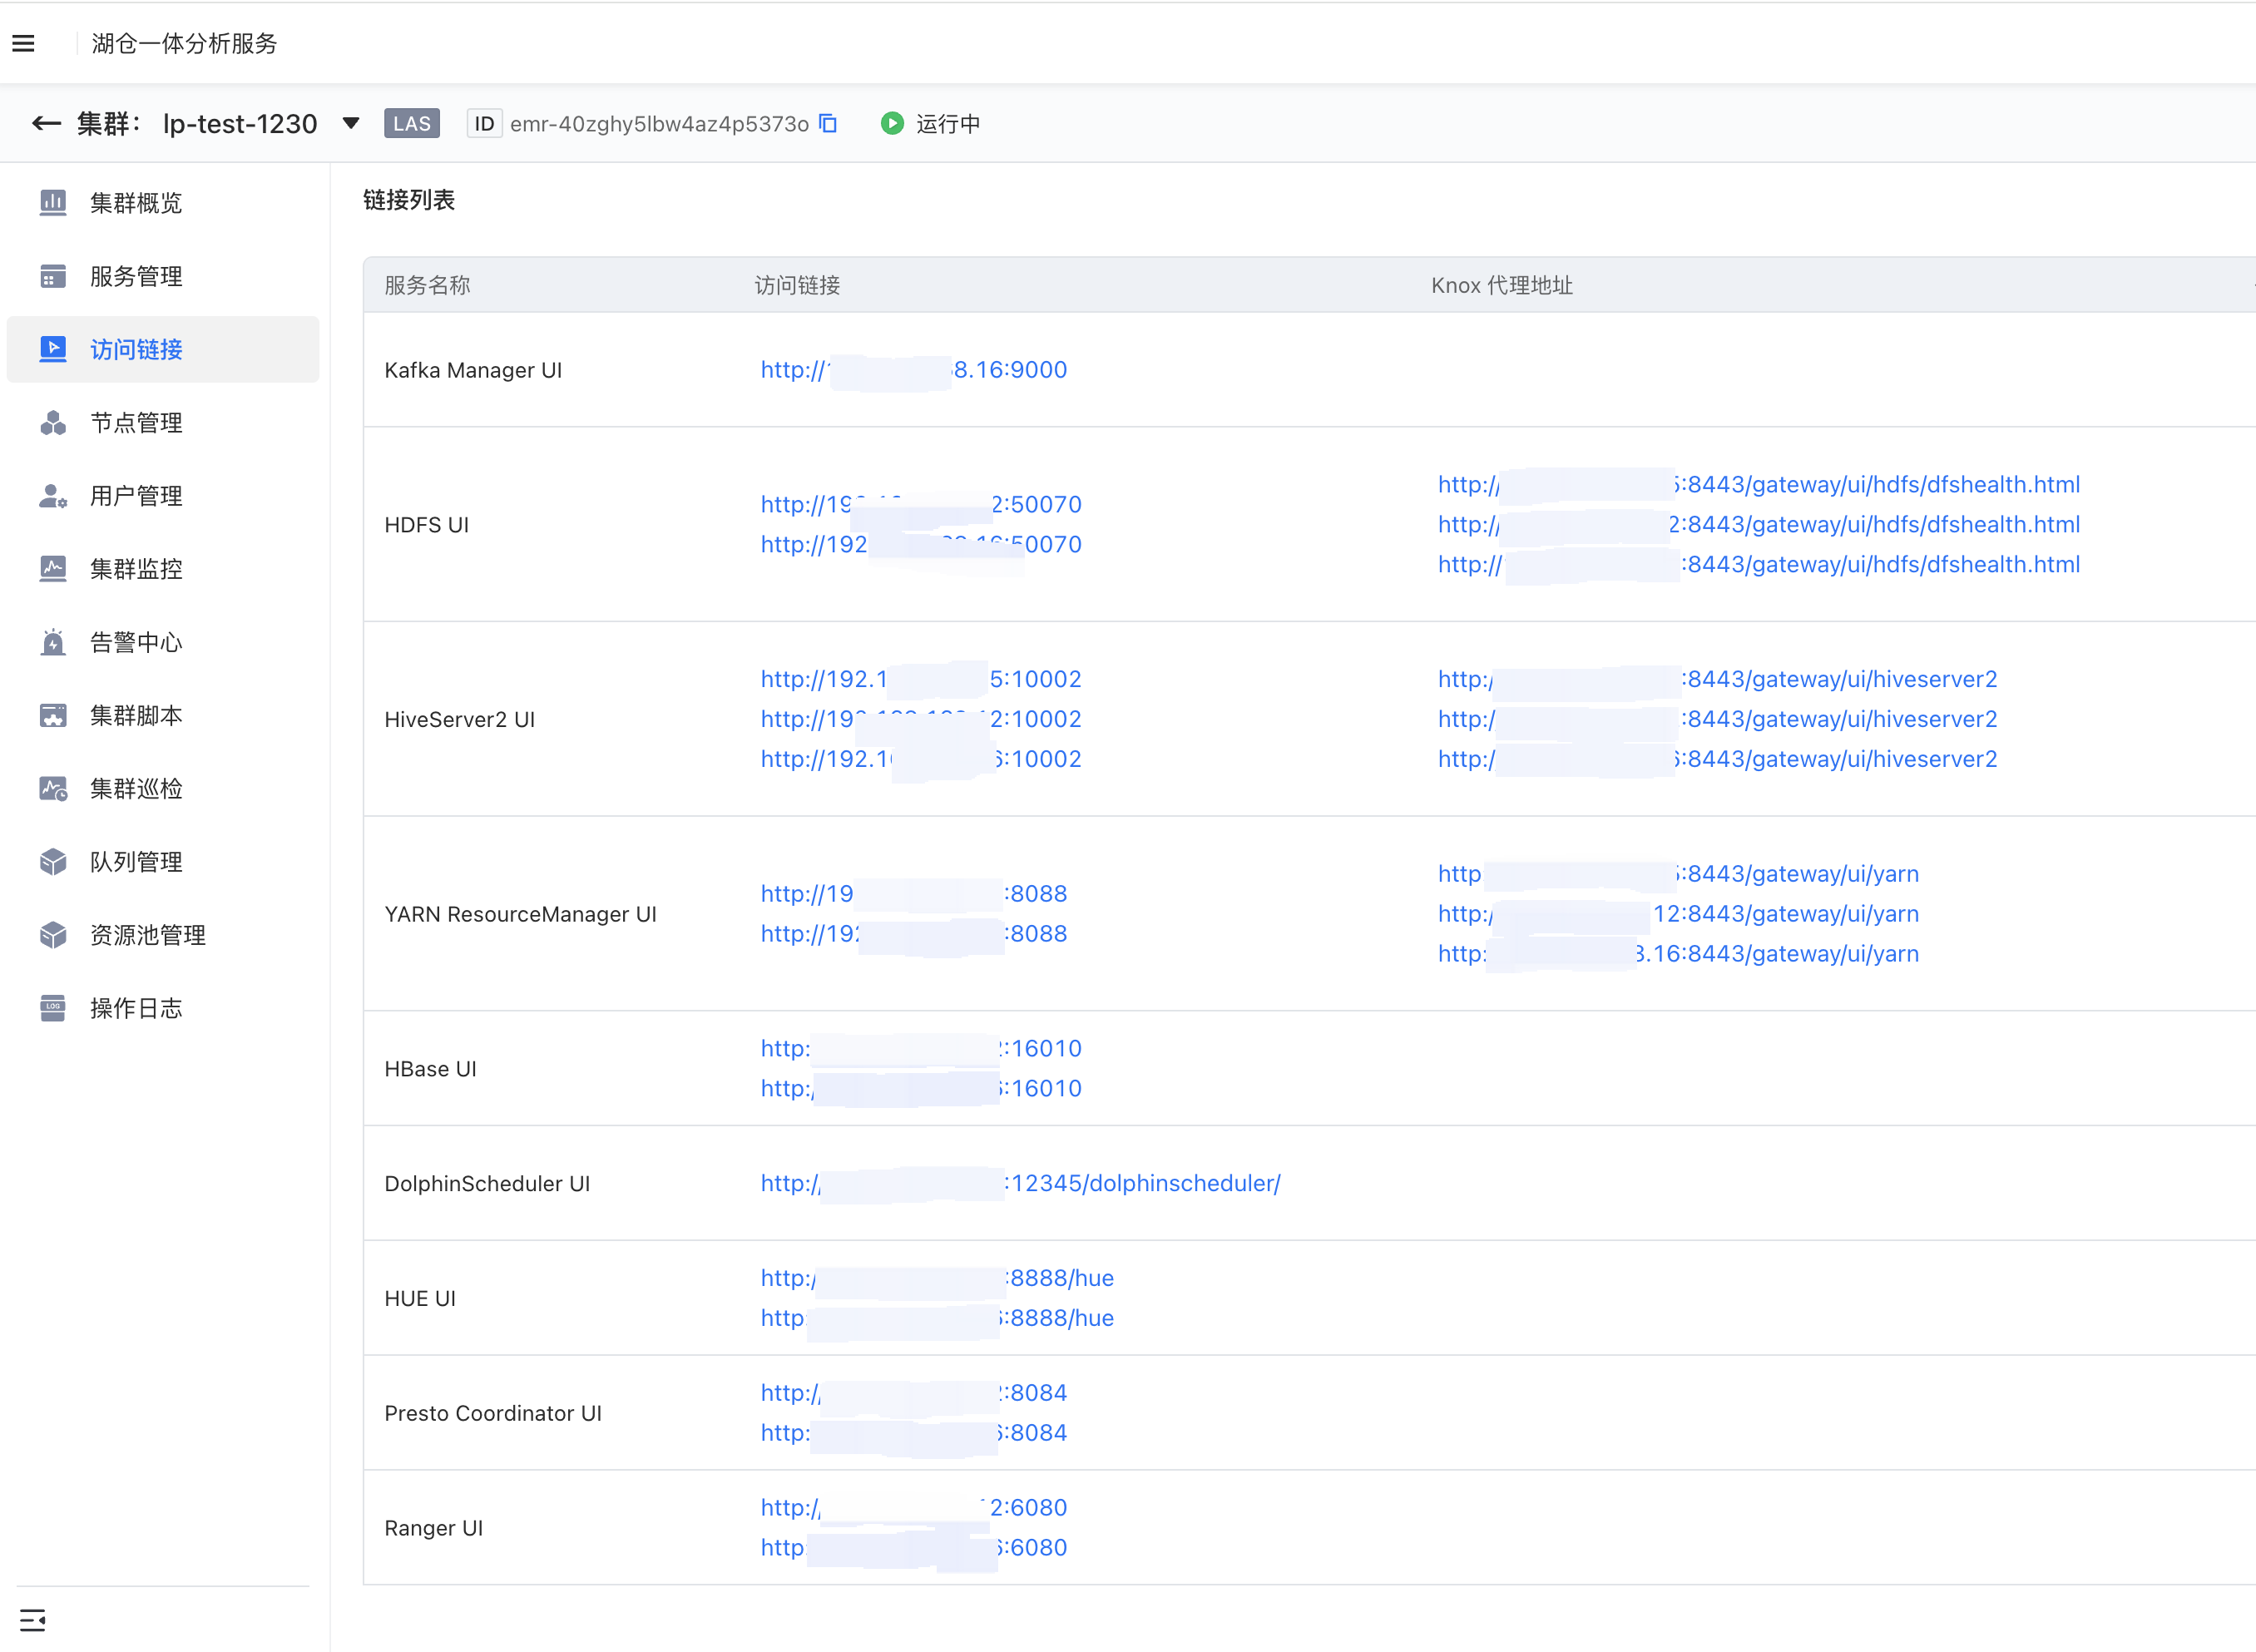Click the DolphinScheduler UI service name

point(487,1183)
